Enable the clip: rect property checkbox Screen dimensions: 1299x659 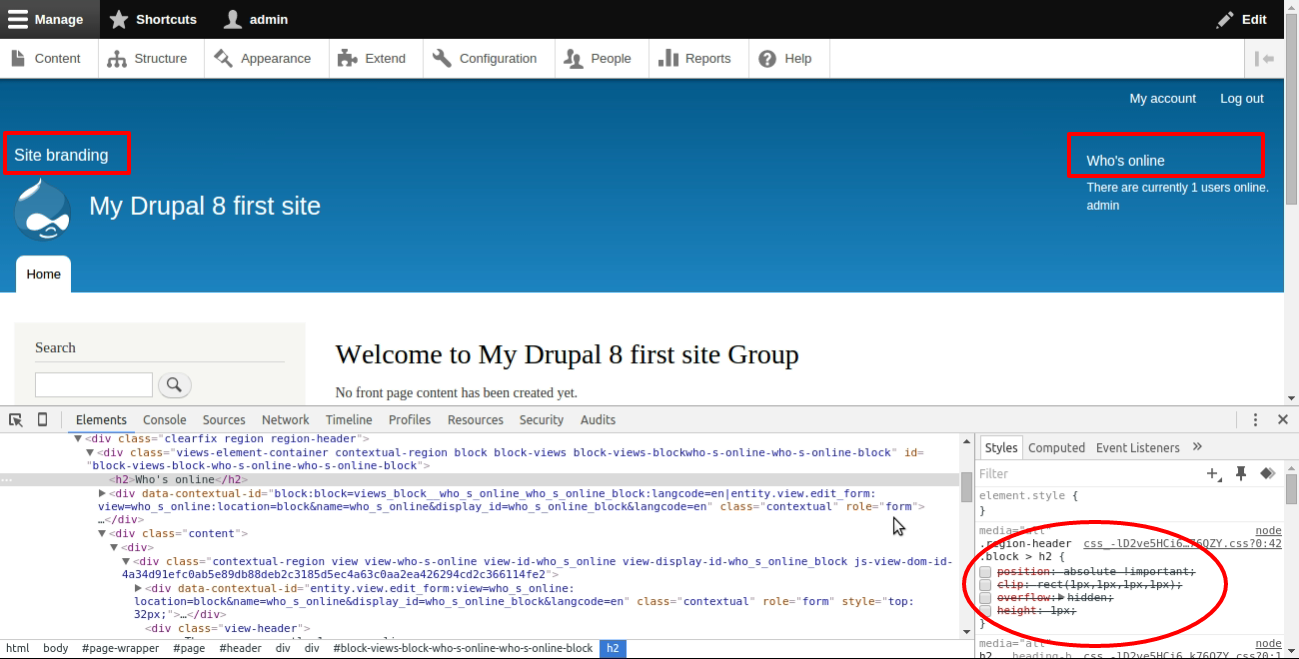pyautogui.click(x=985, y=584)
